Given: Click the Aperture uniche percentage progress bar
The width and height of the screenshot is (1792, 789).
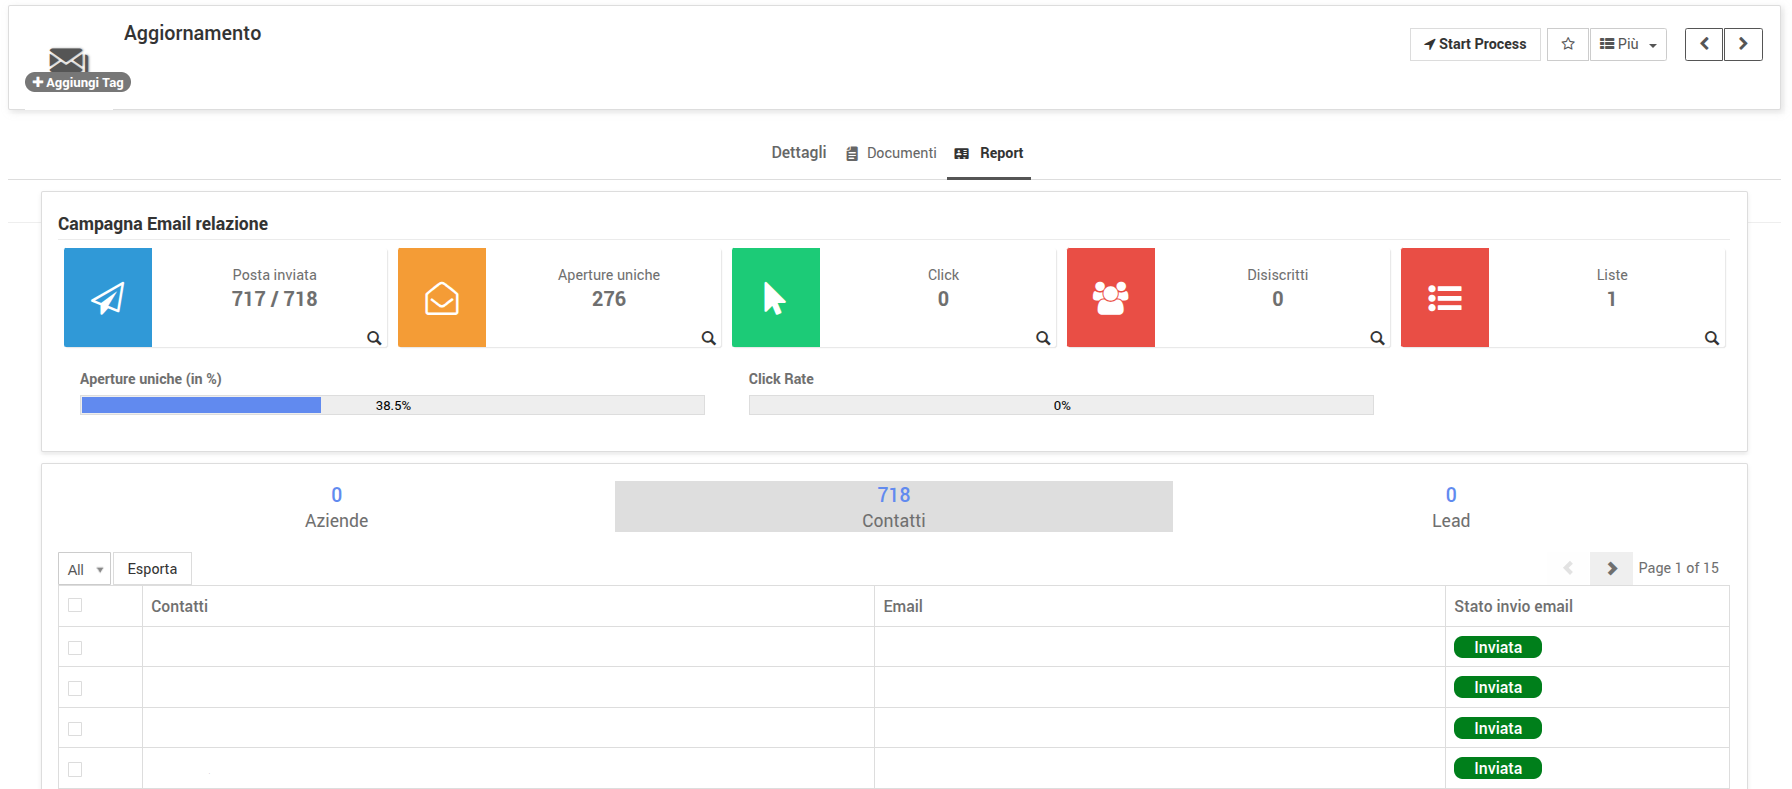Looking at the screenshot, I should [x=392, y=405].
